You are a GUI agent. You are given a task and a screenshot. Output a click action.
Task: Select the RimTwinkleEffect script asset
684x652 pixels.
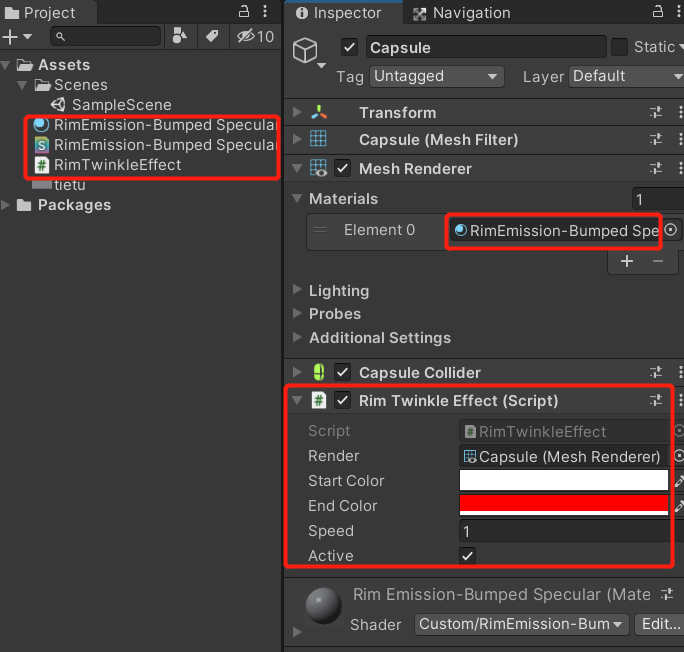coord(117,164)
